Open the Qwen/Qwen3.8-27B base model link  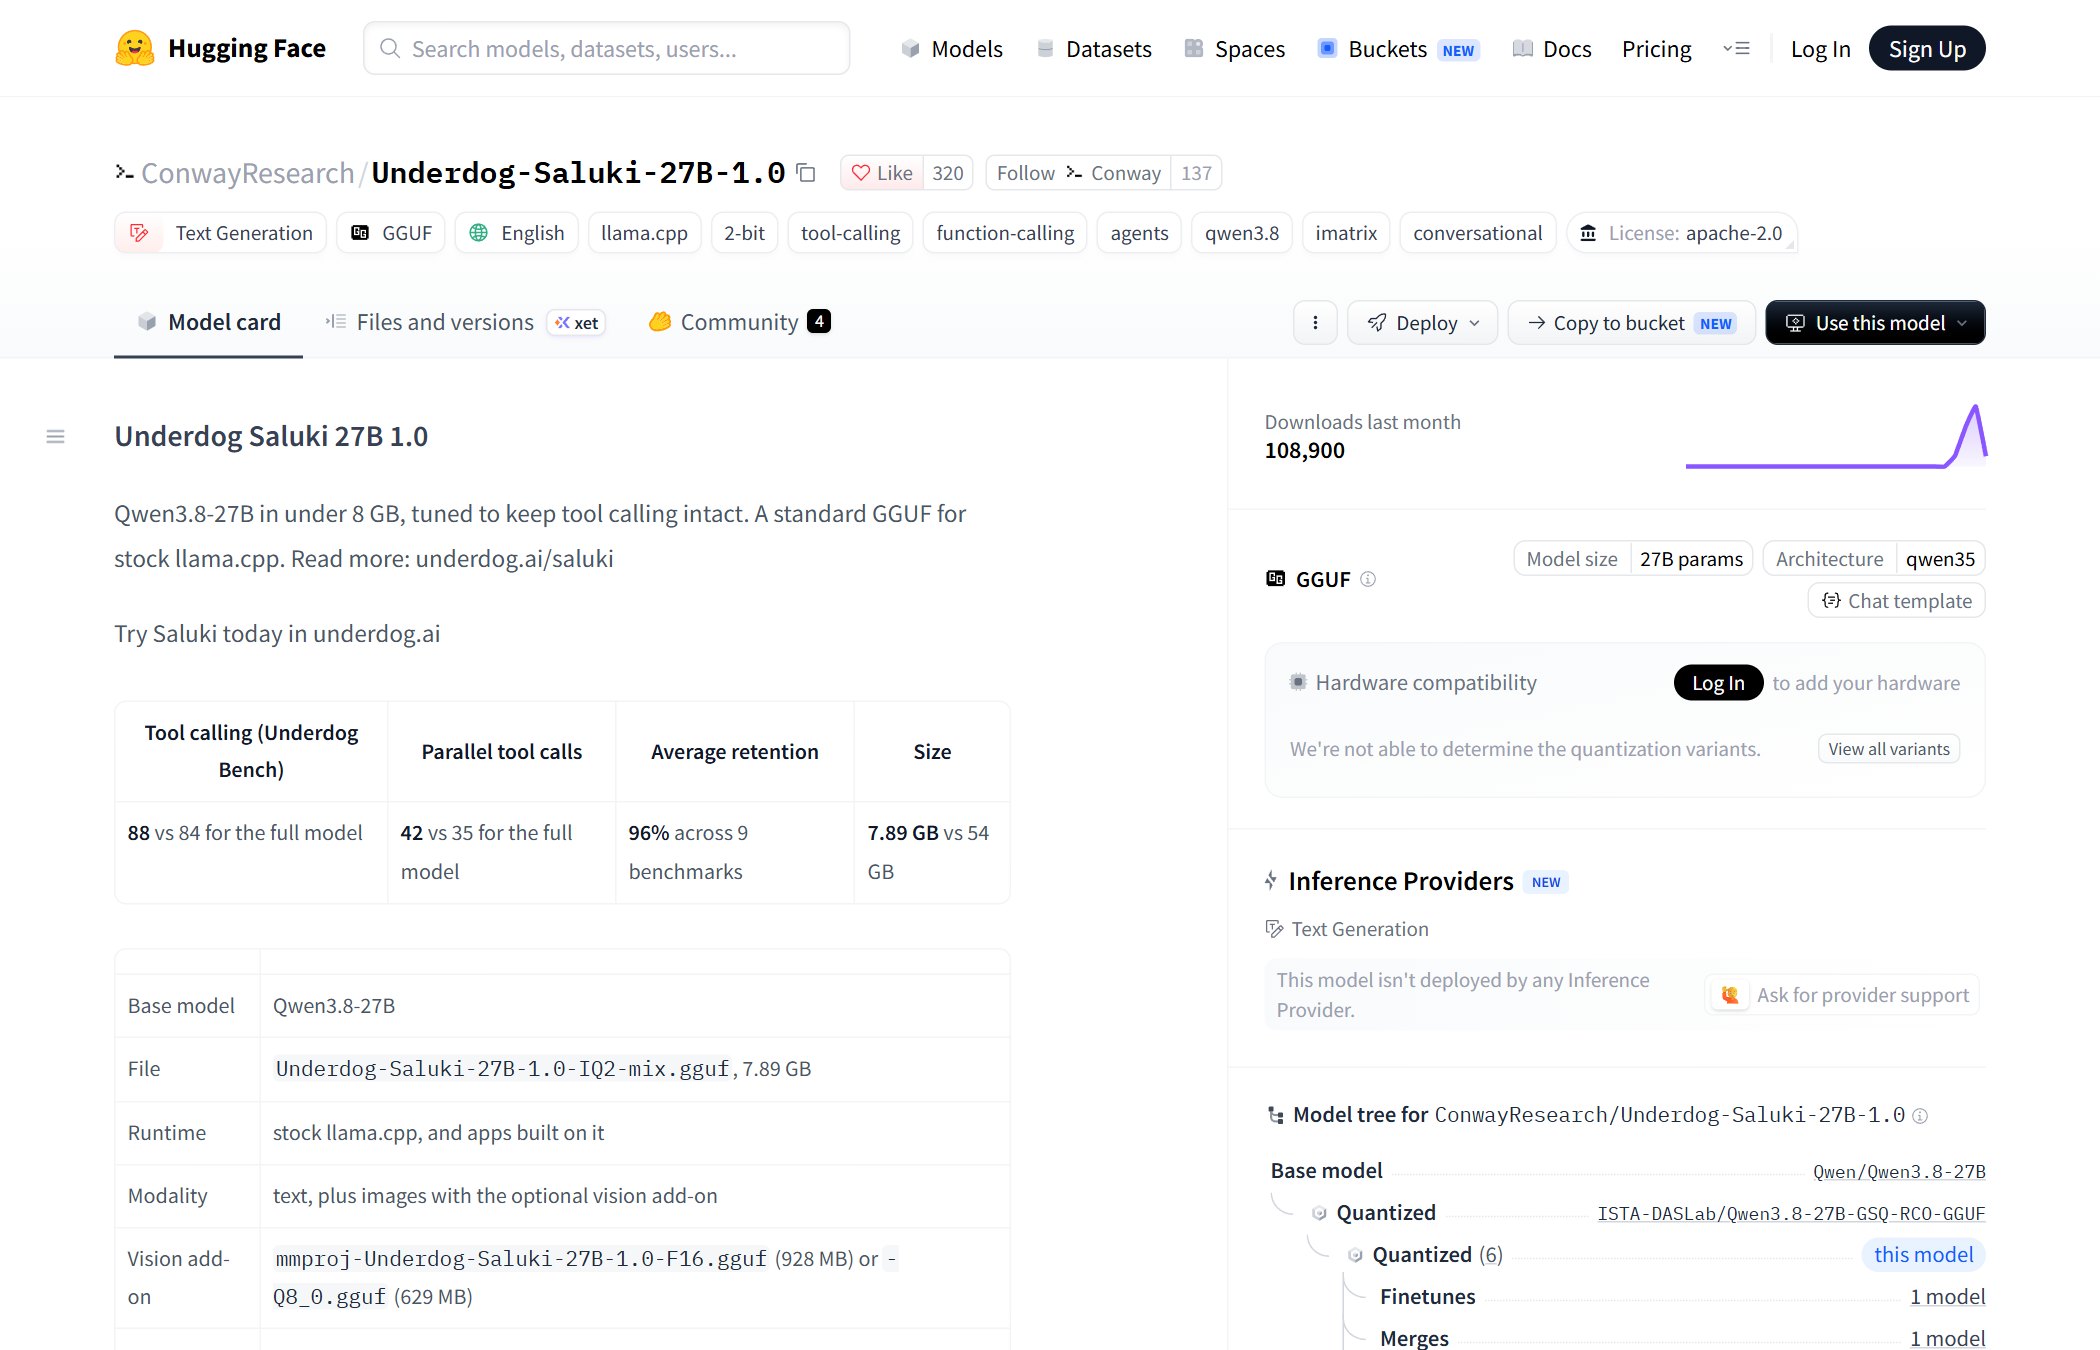[x=1899, y=1172]
